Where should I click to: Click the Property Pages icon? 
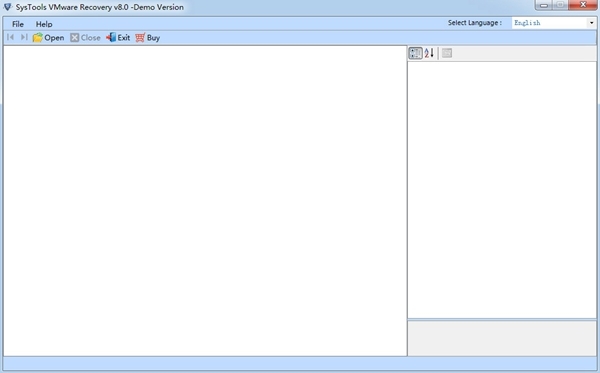[447, 53]
